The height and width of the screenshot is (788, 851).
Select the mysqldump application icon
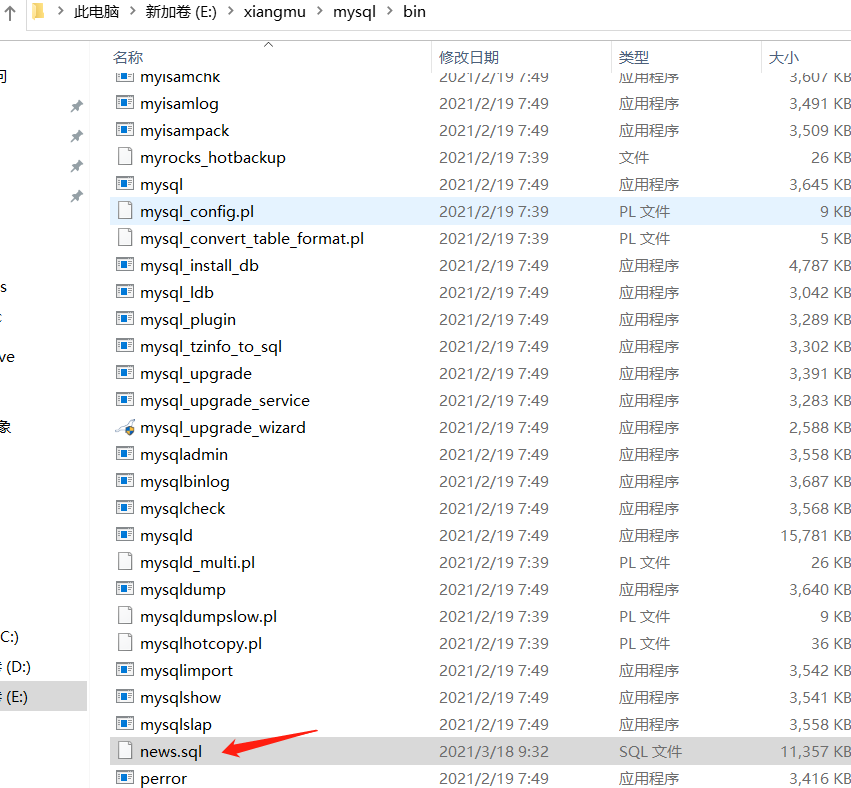123,589
